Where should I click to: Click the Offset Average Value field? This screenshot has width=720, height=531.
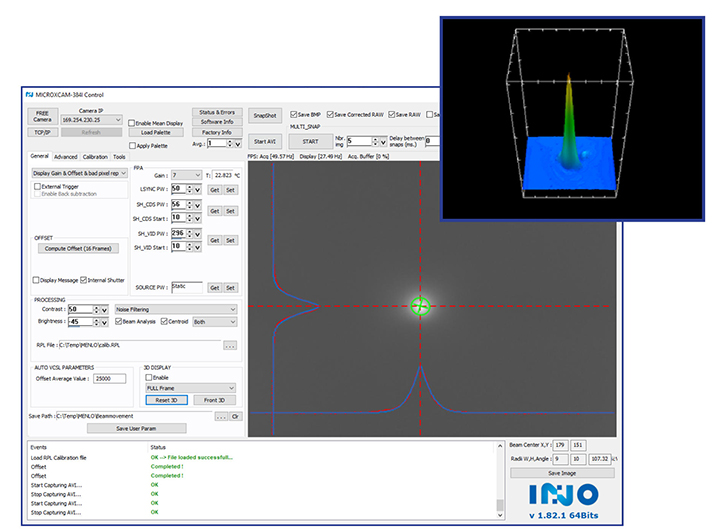(x=110, y=378)
